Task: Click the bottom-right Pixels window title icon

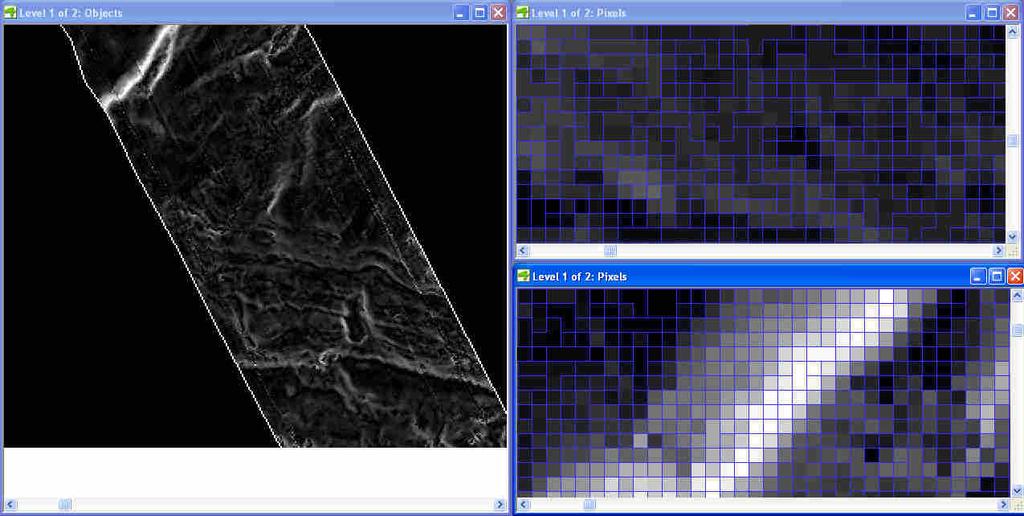Action: [523, 276]
